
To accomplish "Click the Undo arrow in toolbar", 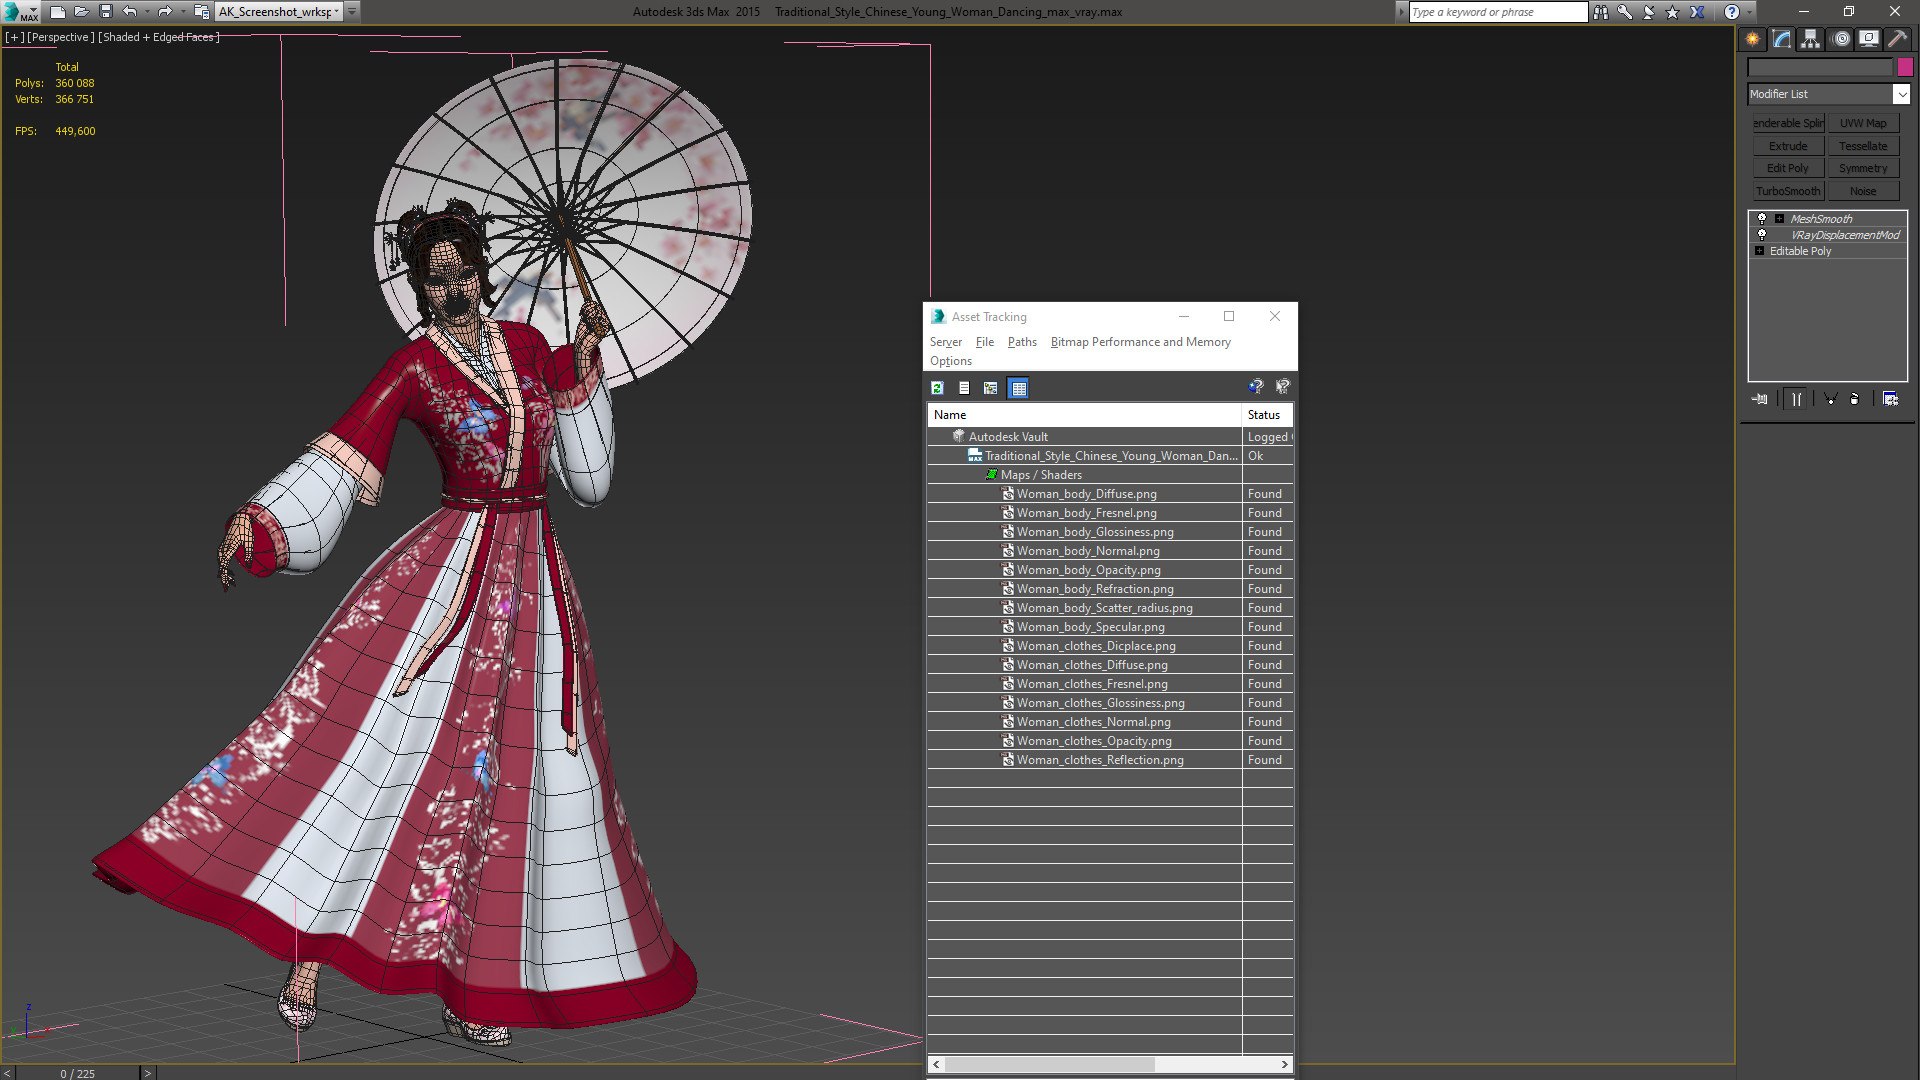I will [x=130, y=12].
